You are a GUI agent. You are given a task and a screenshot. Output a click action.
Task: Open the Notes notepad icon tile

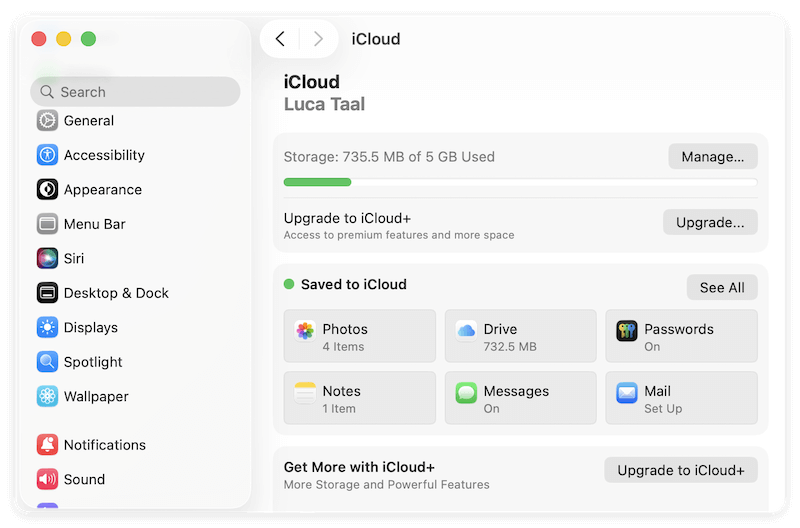305,392
